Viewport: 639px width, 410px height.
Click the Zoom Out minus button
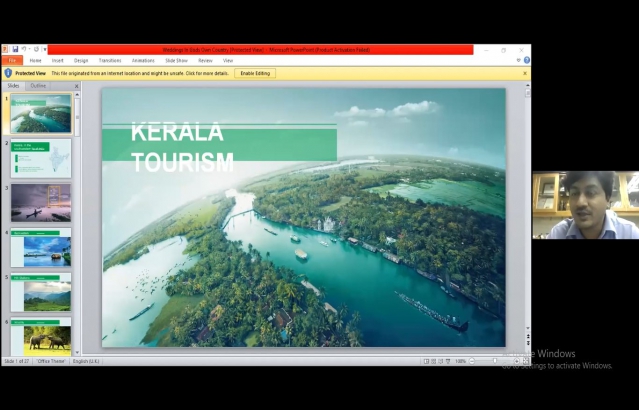pos(472,362)
